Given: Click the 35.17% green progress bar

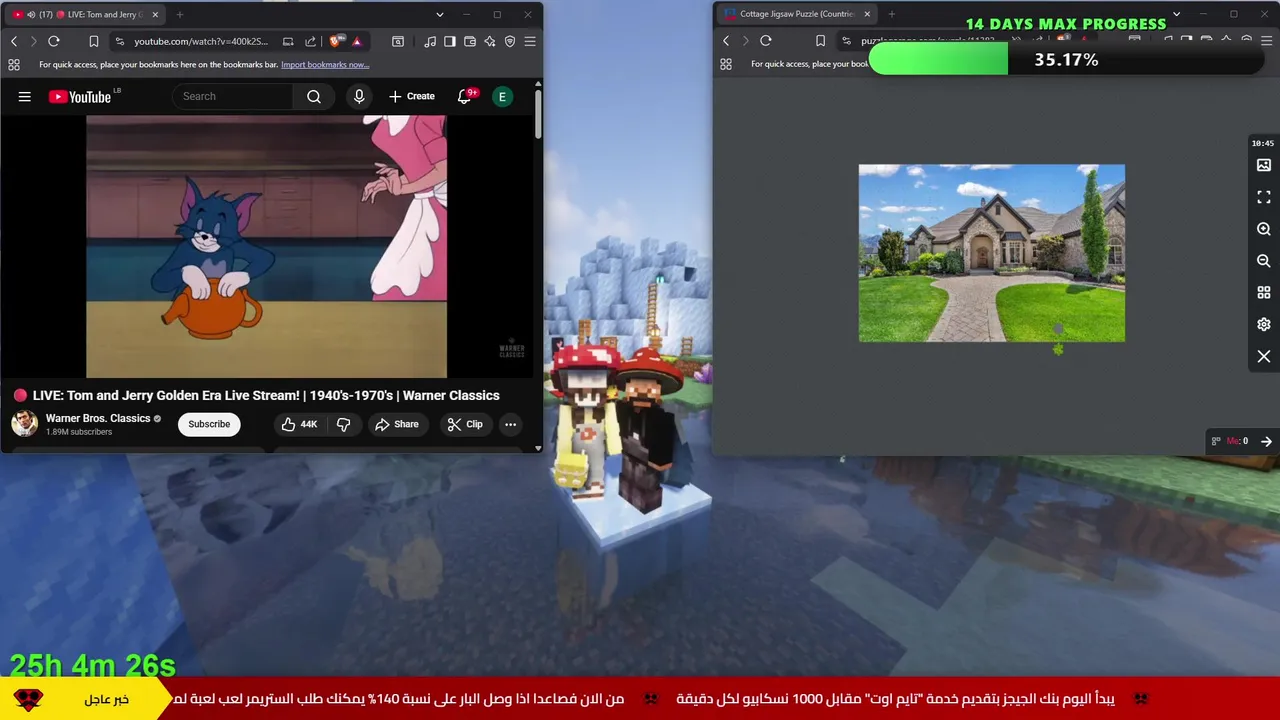Looking at the screenshot, I should tap(1067, 60).
